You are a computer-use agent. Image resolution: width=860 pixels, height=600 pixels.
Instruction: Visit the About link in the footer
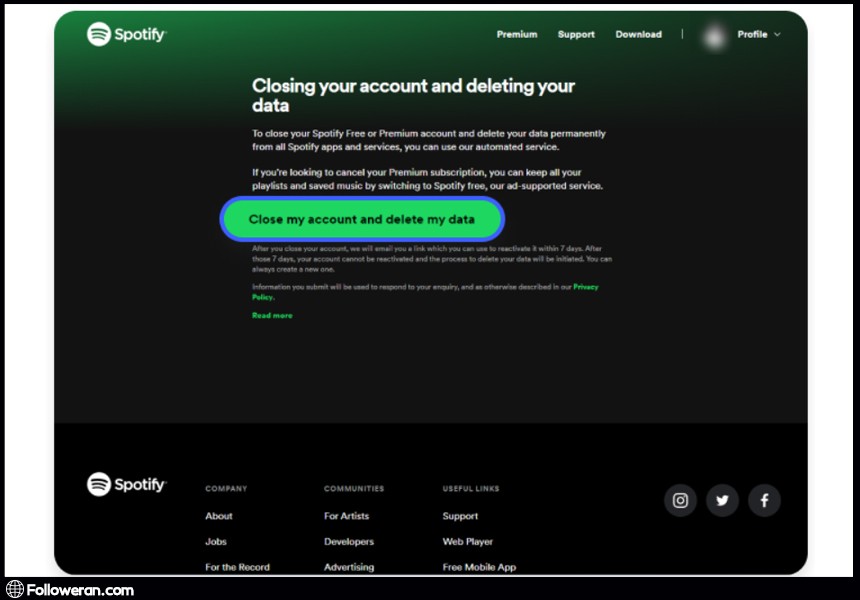tap(219, 516)
